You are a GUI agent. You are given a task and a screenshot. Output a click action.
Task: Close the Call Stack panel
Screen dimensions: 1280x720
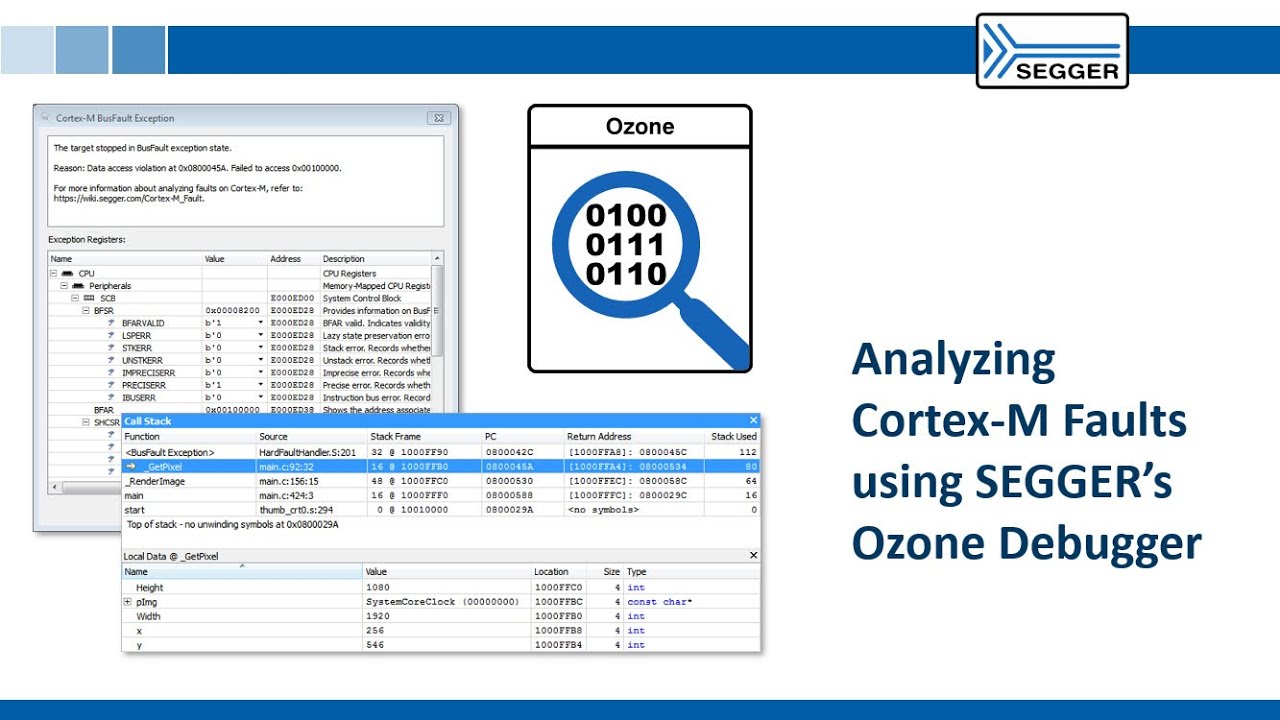(754, 421)
